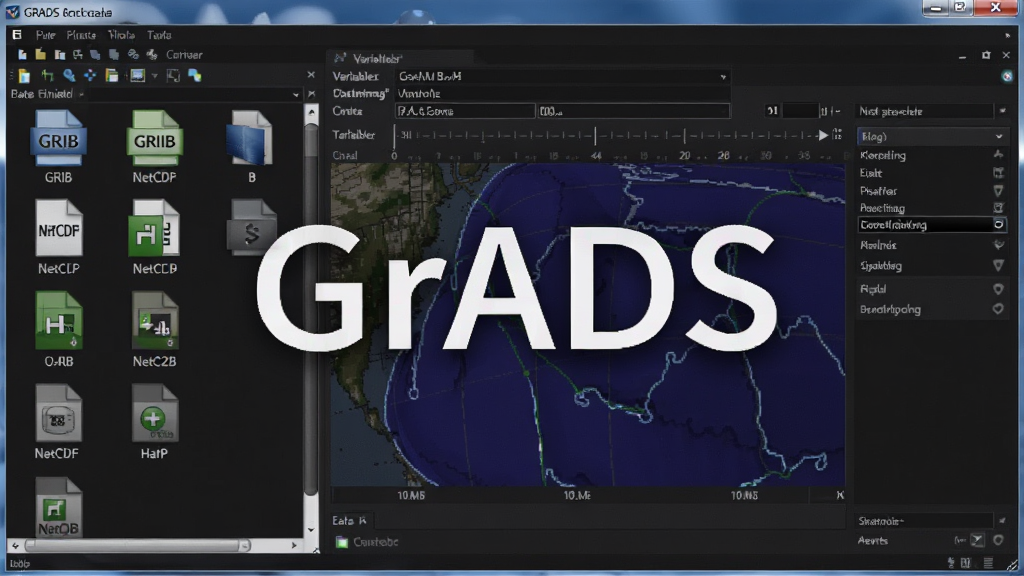
Task: Toggle the icon on the Raalnde row
Action: (x=999, y=245)
